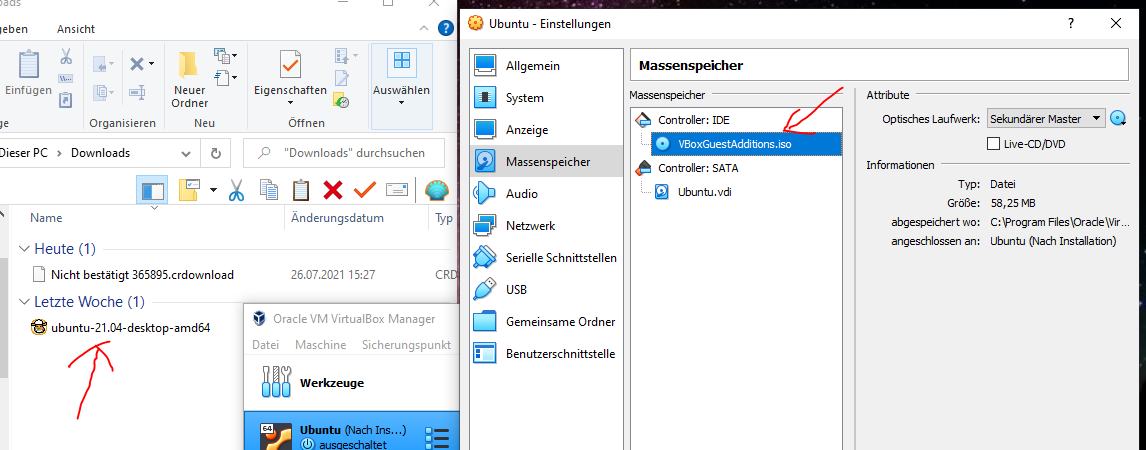
Task: Collapse Letzte Woche (1) file group
Action: 23,302
